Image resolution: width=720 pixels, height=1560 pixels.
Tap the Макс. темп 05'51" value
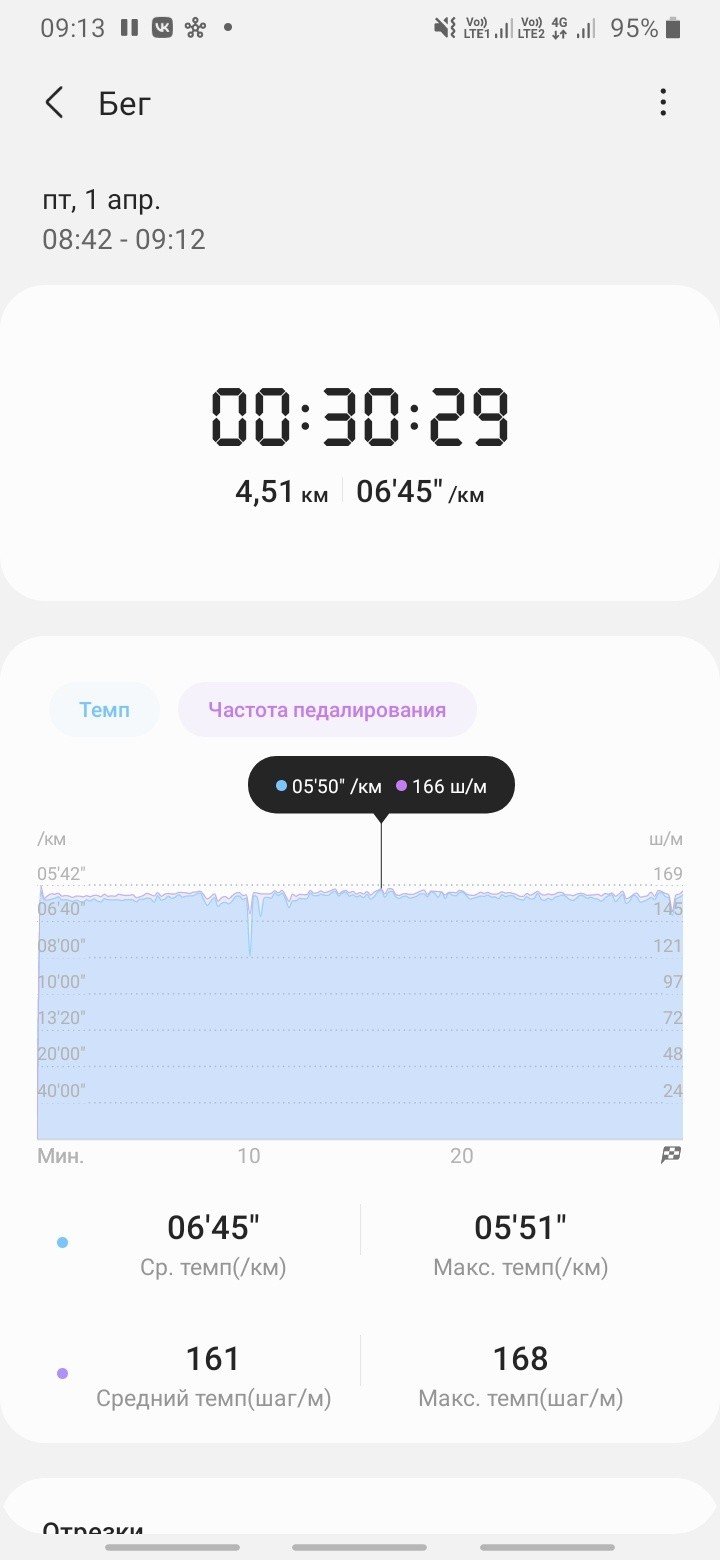pos(520,1227)
